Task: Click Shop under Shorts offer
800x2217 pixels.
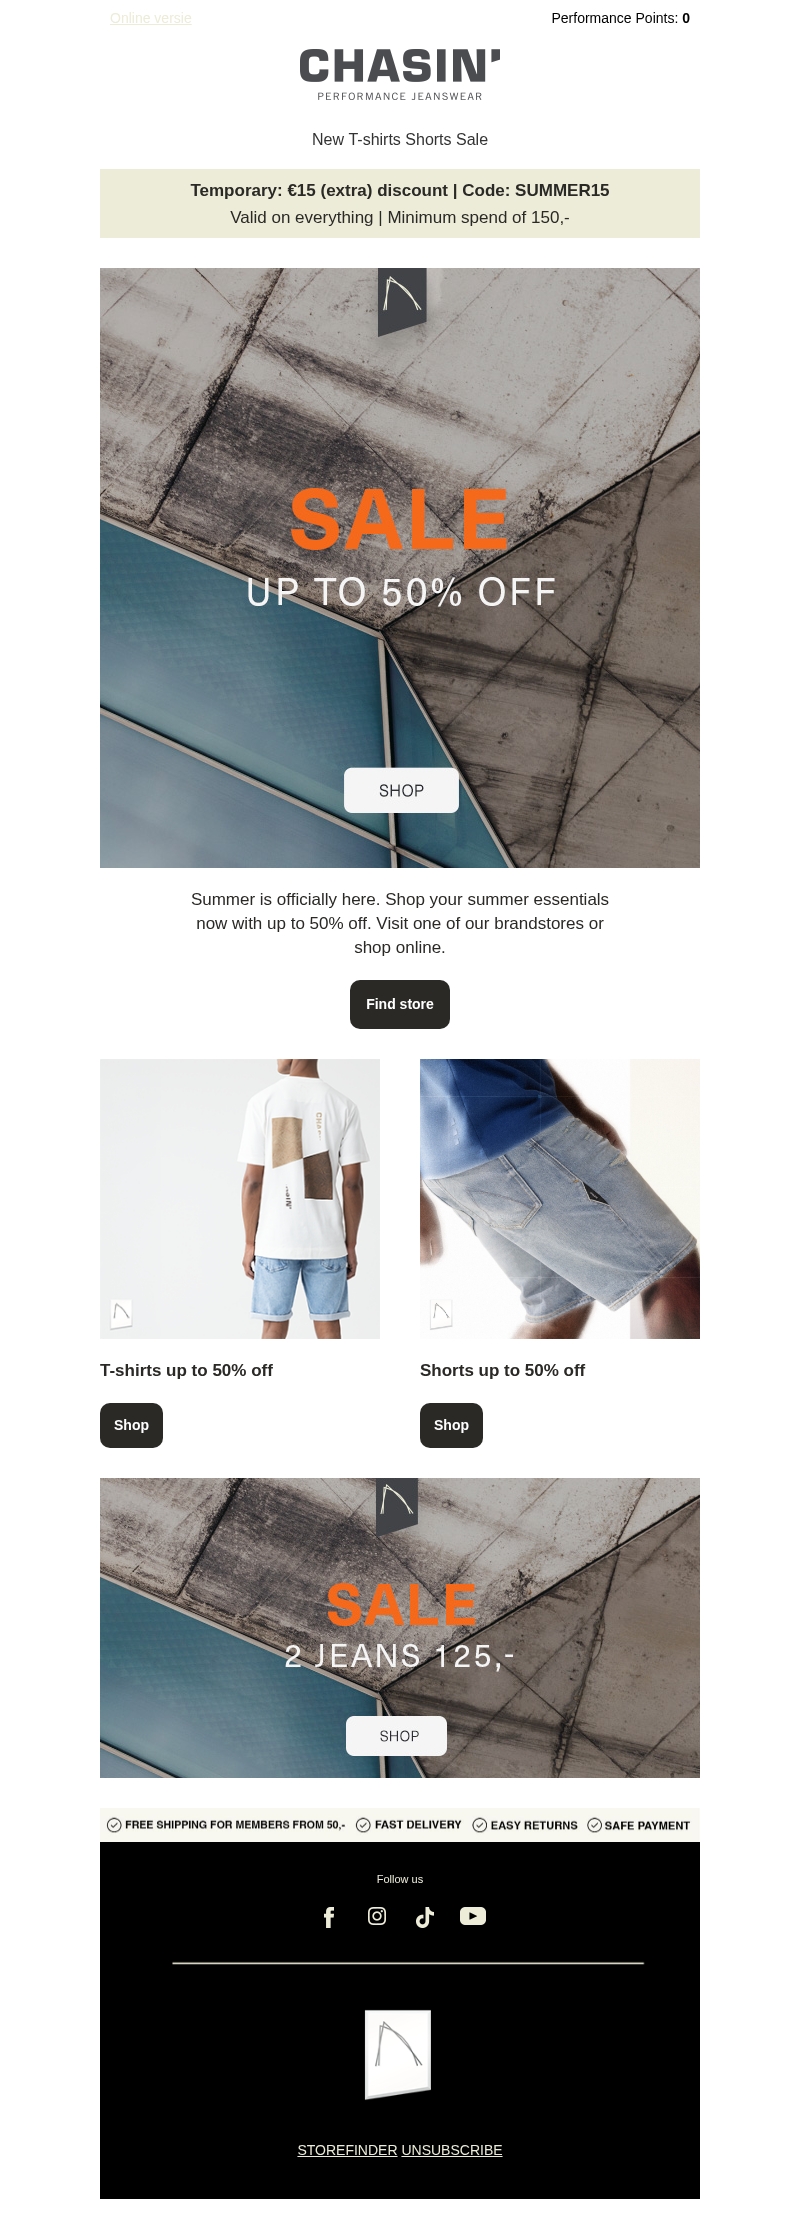Action: click(451, 1425)
